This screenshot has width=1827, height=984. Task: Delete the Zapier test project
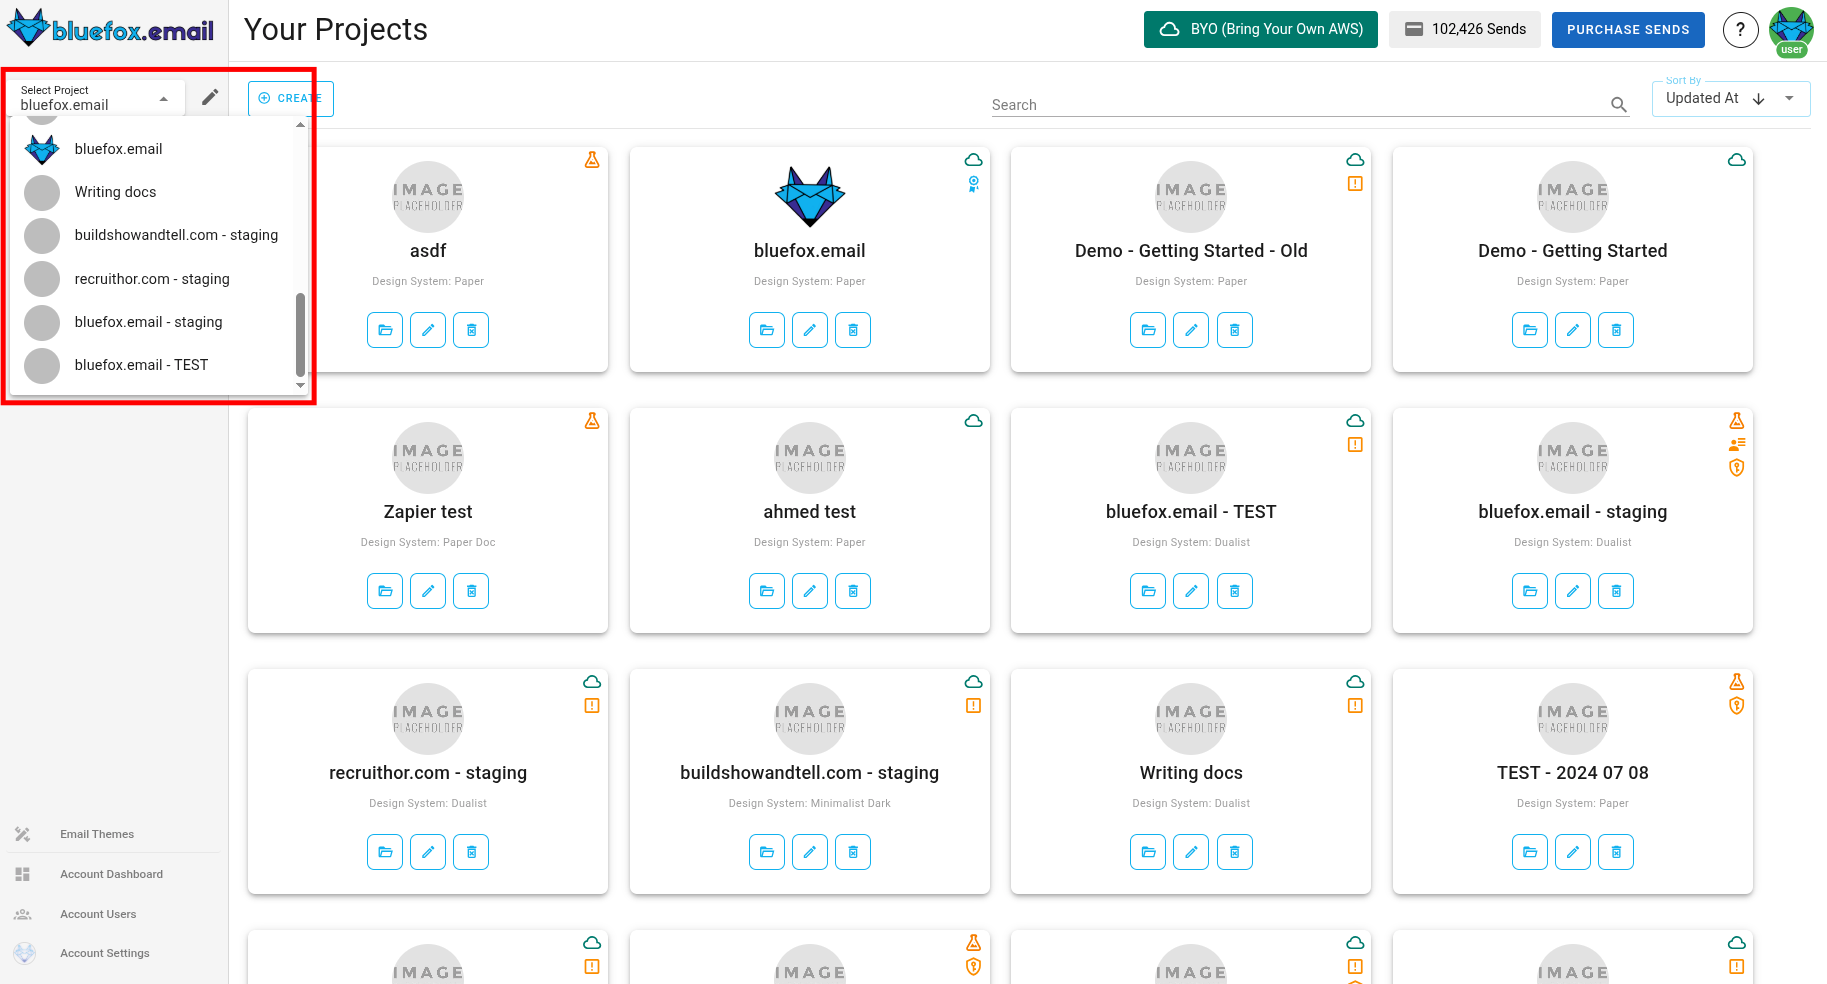coord(471,590)
